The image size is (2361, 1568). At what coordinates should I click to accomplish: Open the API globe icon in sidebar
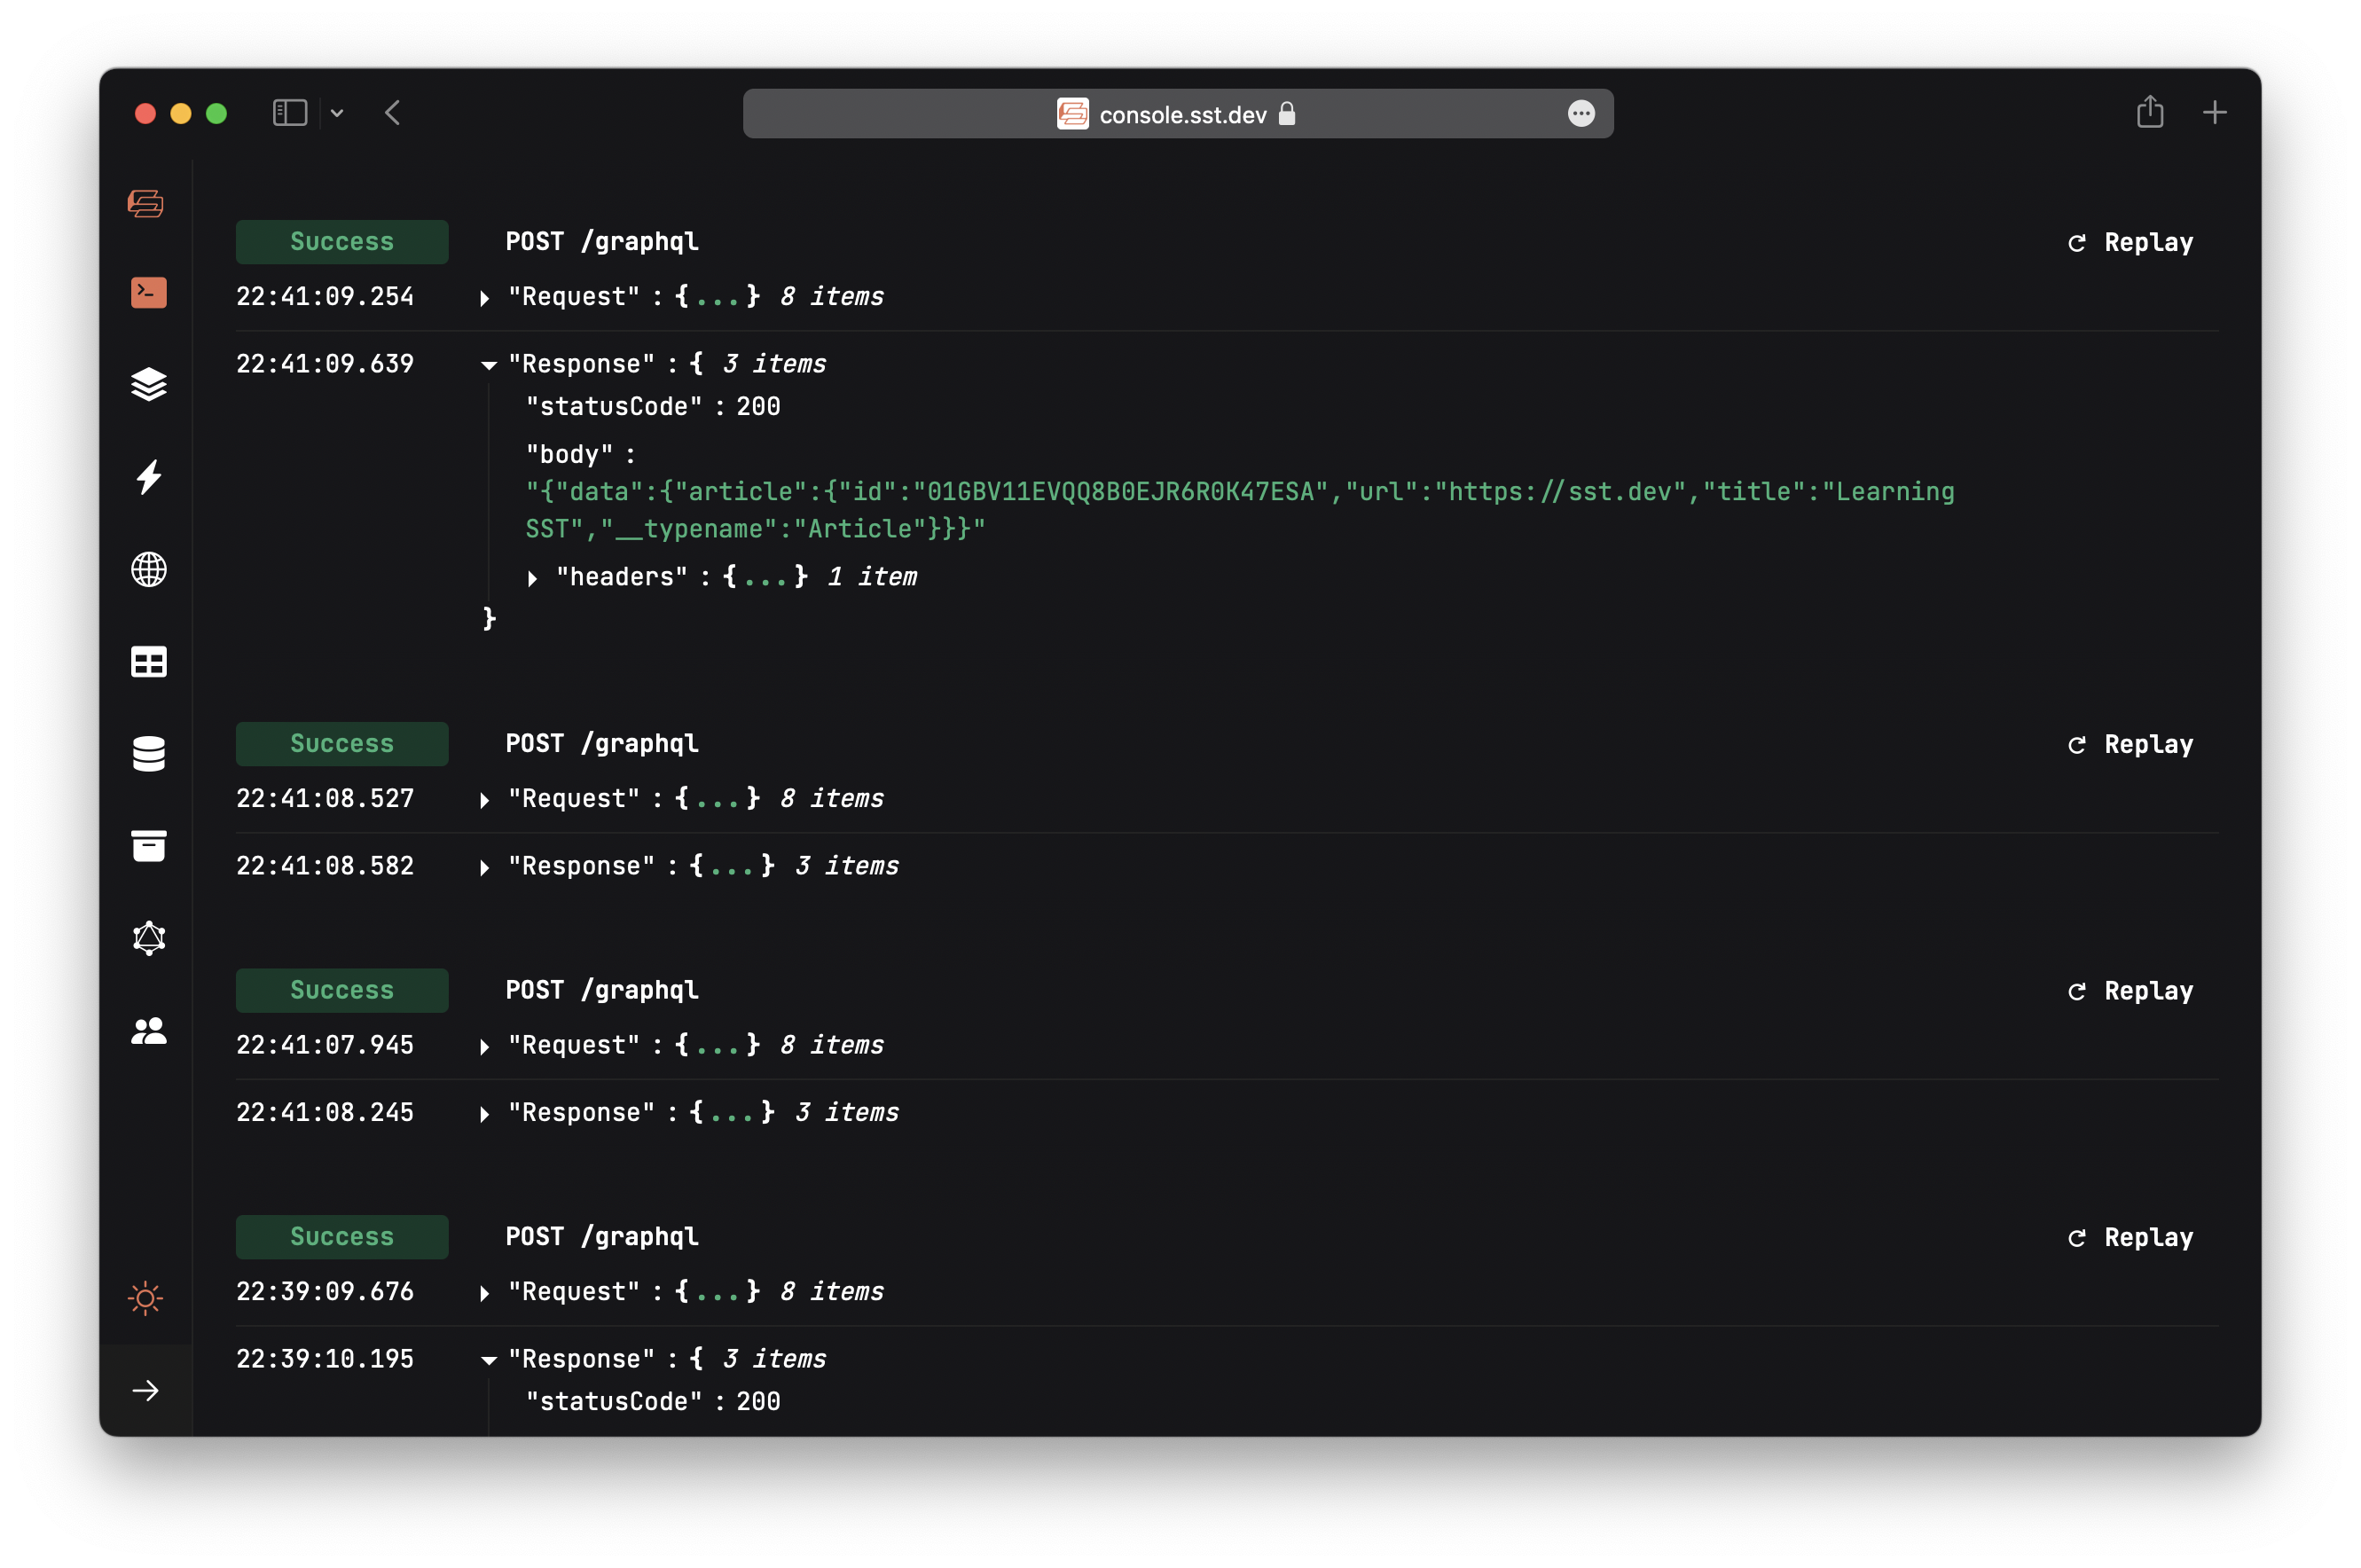147,570
